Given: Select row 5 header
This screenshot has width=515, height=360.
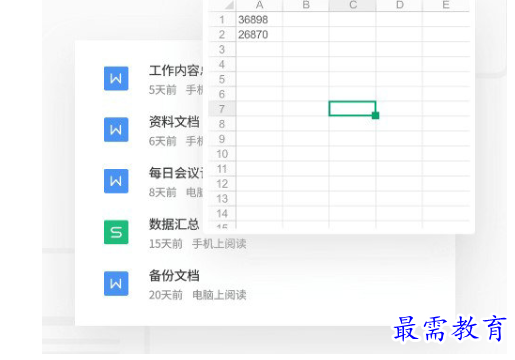Looking at the screenshot, I should pos(222,79).
